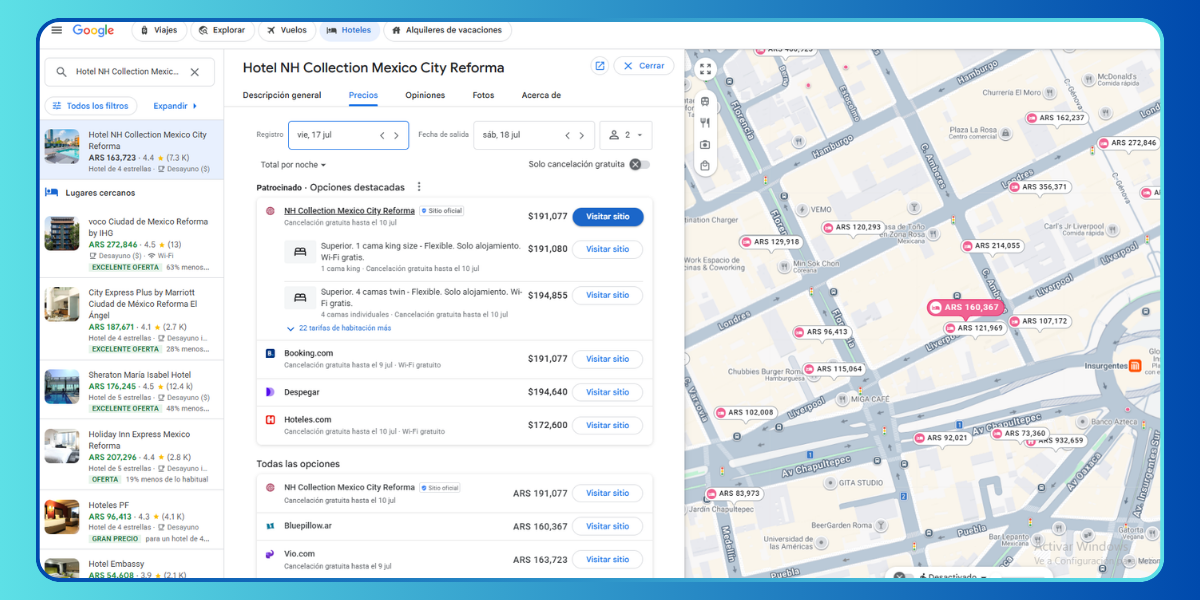The width and height of the screenshot is (1200, 600).
Task: Click the check-in date field vie, 17 jul
Action: pos(348,135)
